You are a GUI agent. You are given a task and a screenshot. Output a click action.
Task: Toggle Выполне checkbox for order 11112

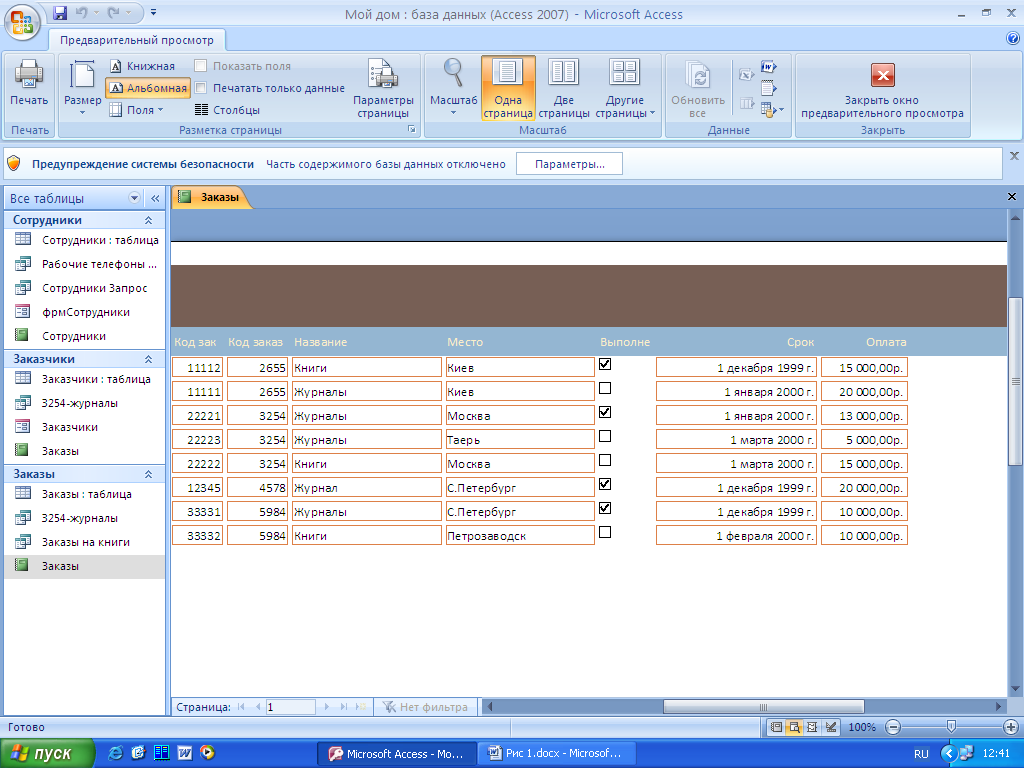click(605, 364)
